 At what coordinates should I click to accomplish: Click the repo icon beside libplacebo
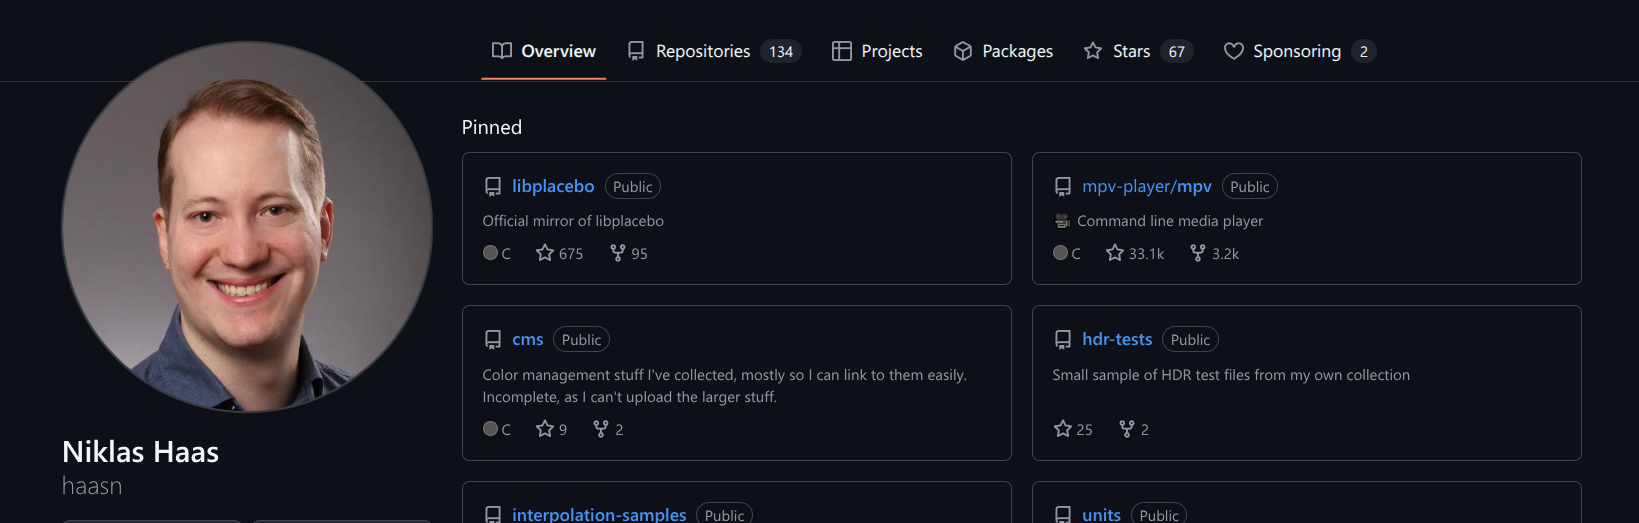tap(493, 187)
